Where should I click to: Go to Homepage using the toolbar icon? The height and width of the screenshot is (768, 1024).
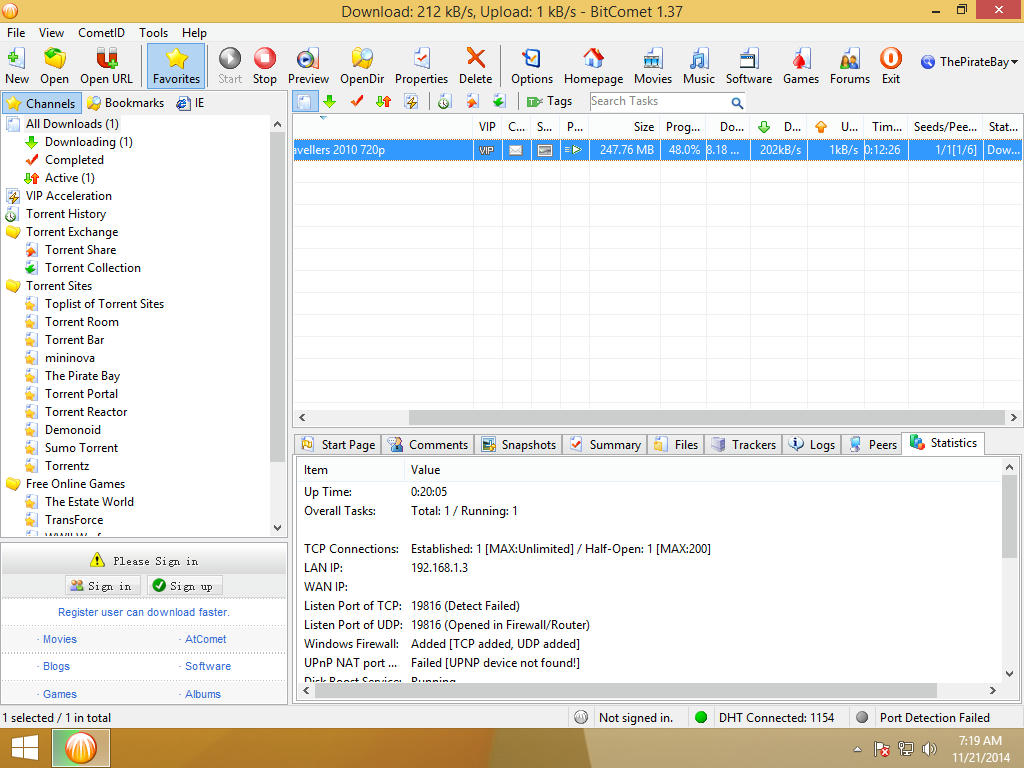pyautogui.click(x=594, y=66)
